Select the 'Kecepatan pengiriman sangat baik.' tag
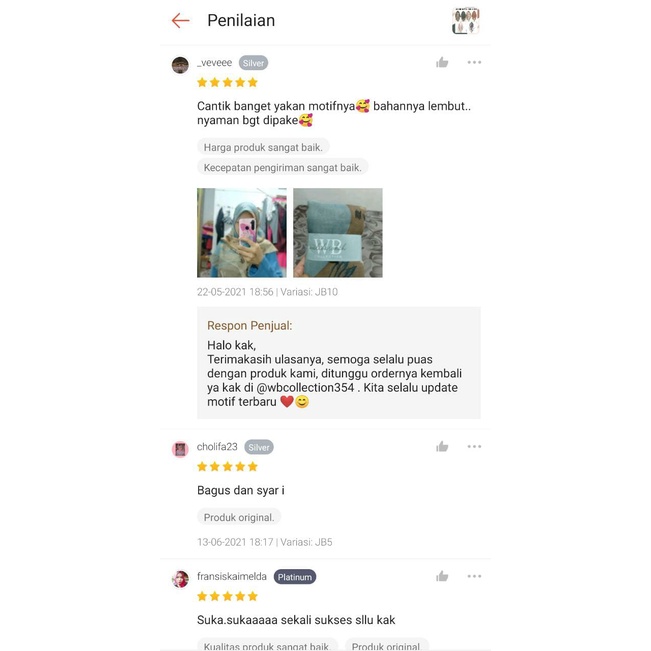Viewport: 651px width, 651px height. [x=282, y=167]
